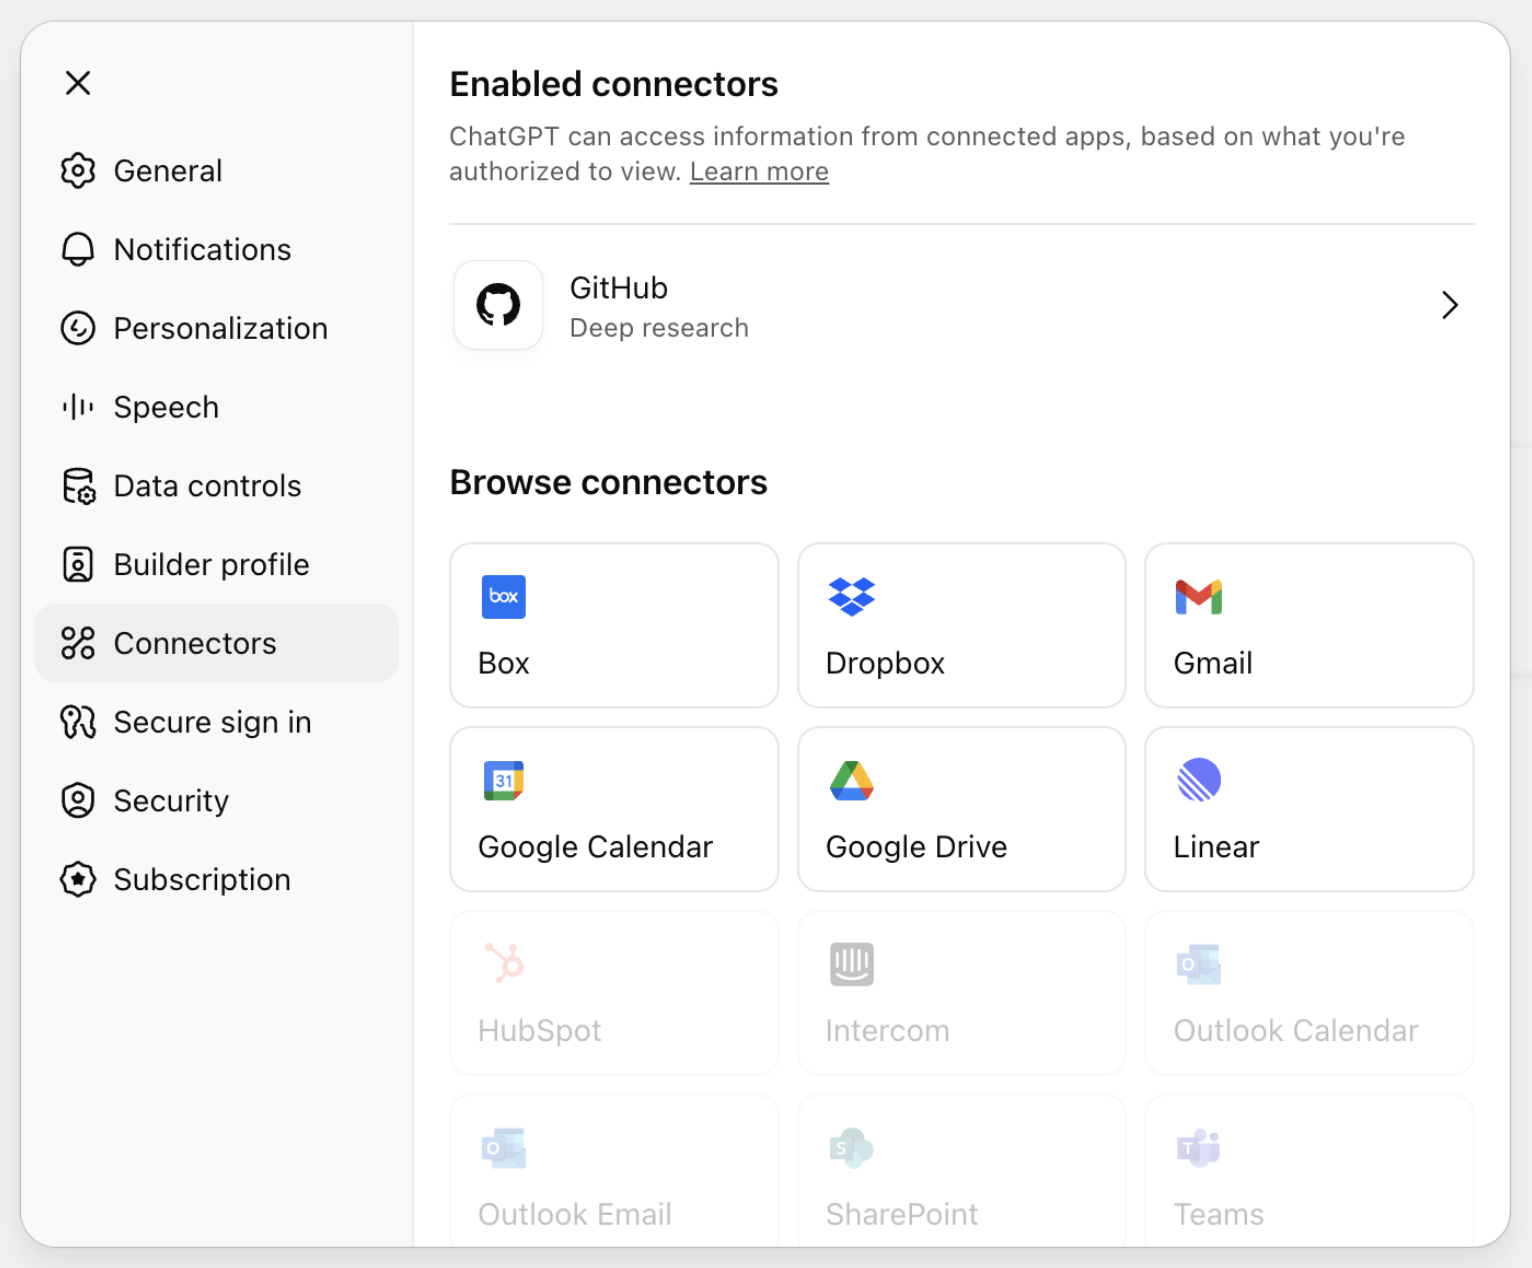Click the Intercom connector icon

[x=851, y=964]
